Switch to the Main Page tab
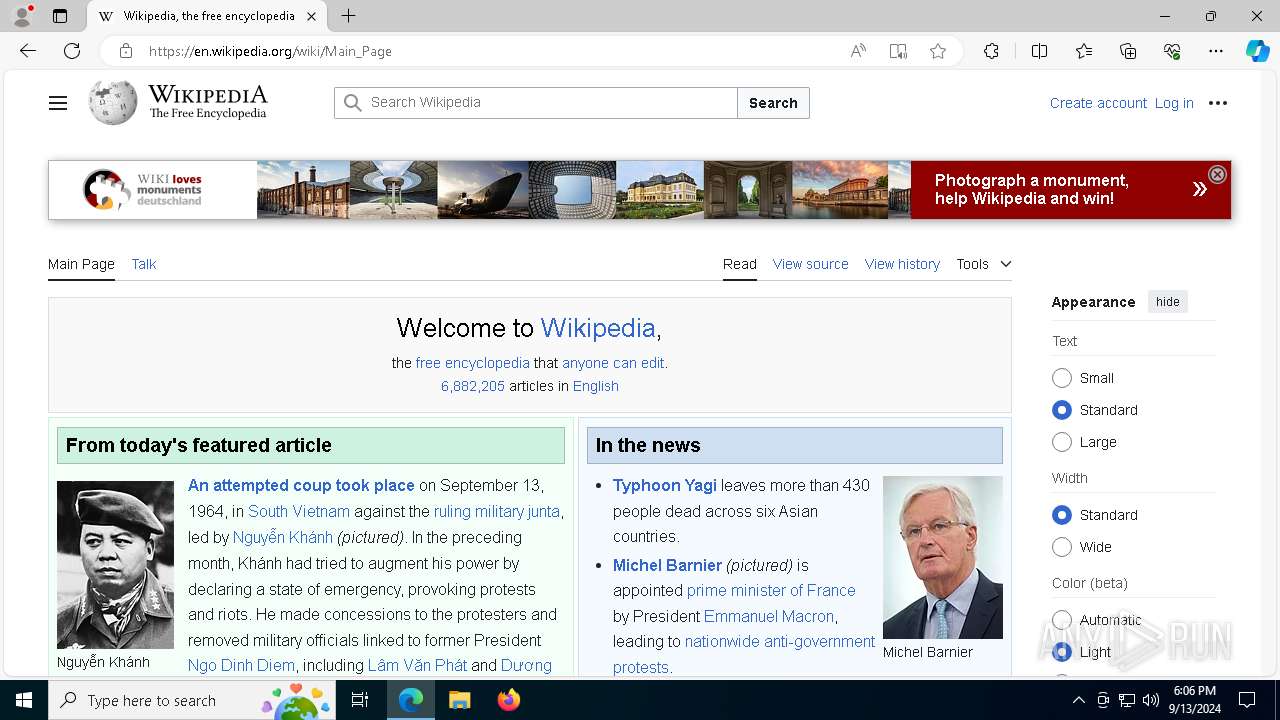Image resolution: width=1280 pixels, height=720 pixels. point(81,264)
